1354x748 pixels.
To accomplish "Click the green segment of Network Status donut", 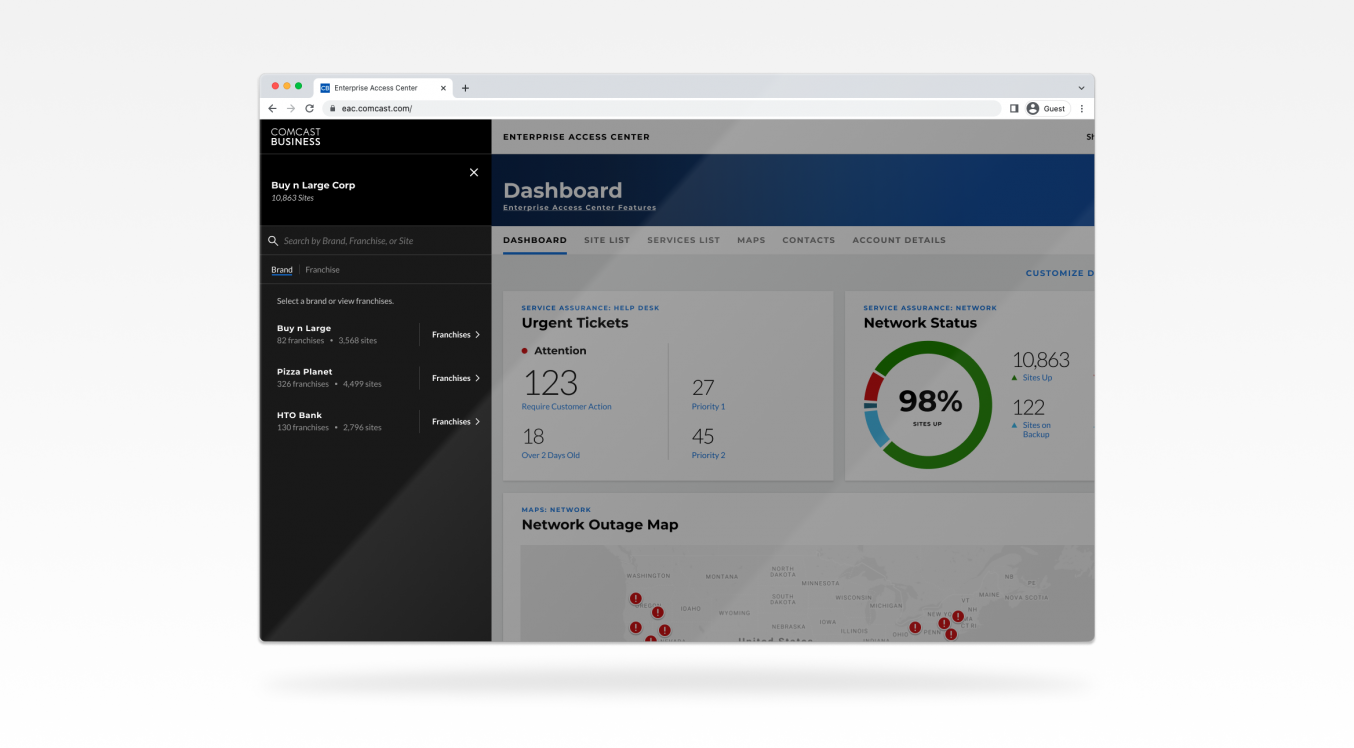I will click(x=982, y=405).
